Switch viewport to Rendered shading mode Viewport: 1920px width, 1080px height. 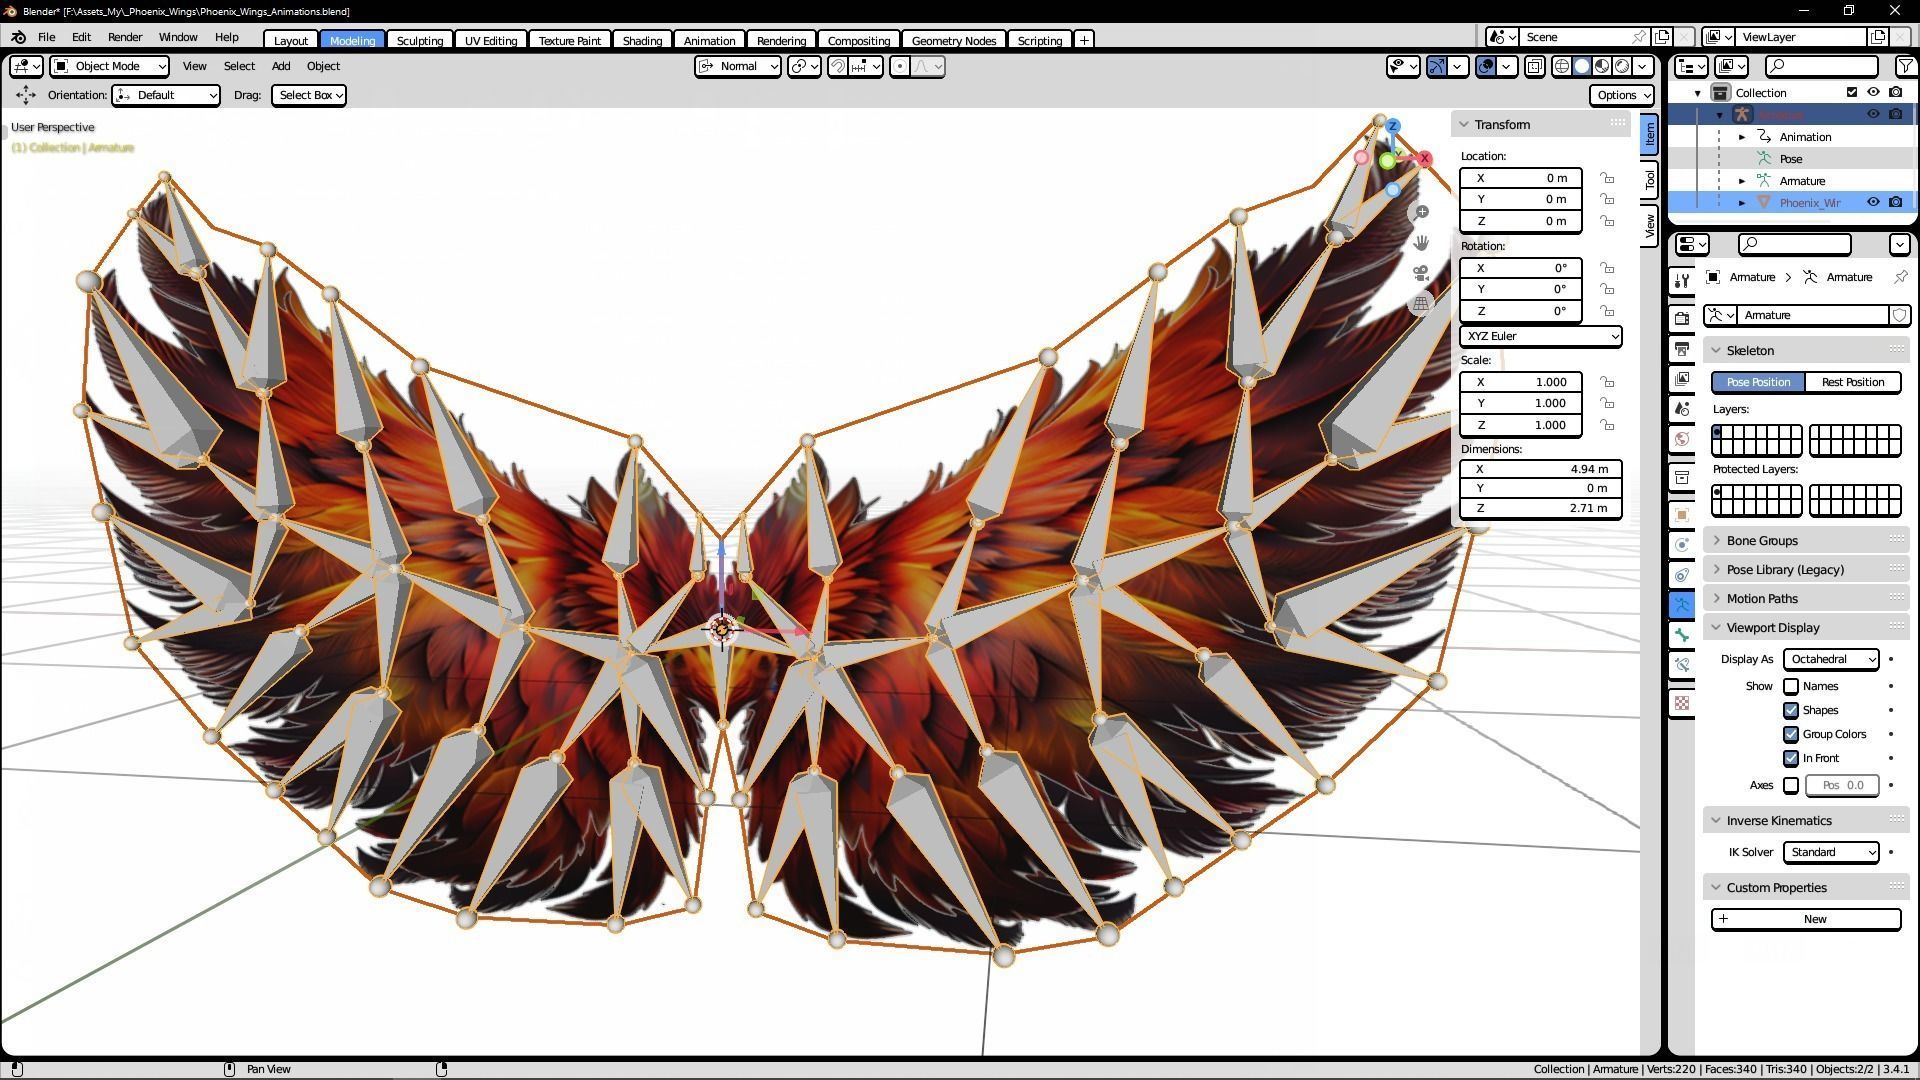click(x=1621, y=66)
